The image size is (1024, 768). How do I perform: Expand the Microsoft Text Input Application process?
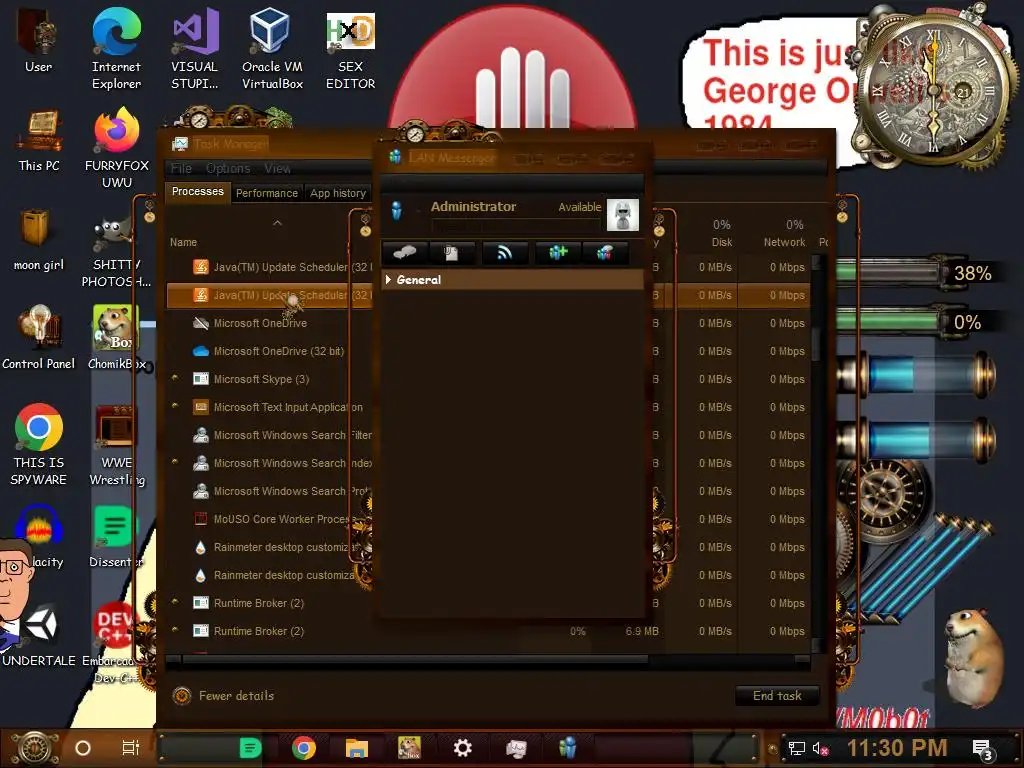pos(174,406)
